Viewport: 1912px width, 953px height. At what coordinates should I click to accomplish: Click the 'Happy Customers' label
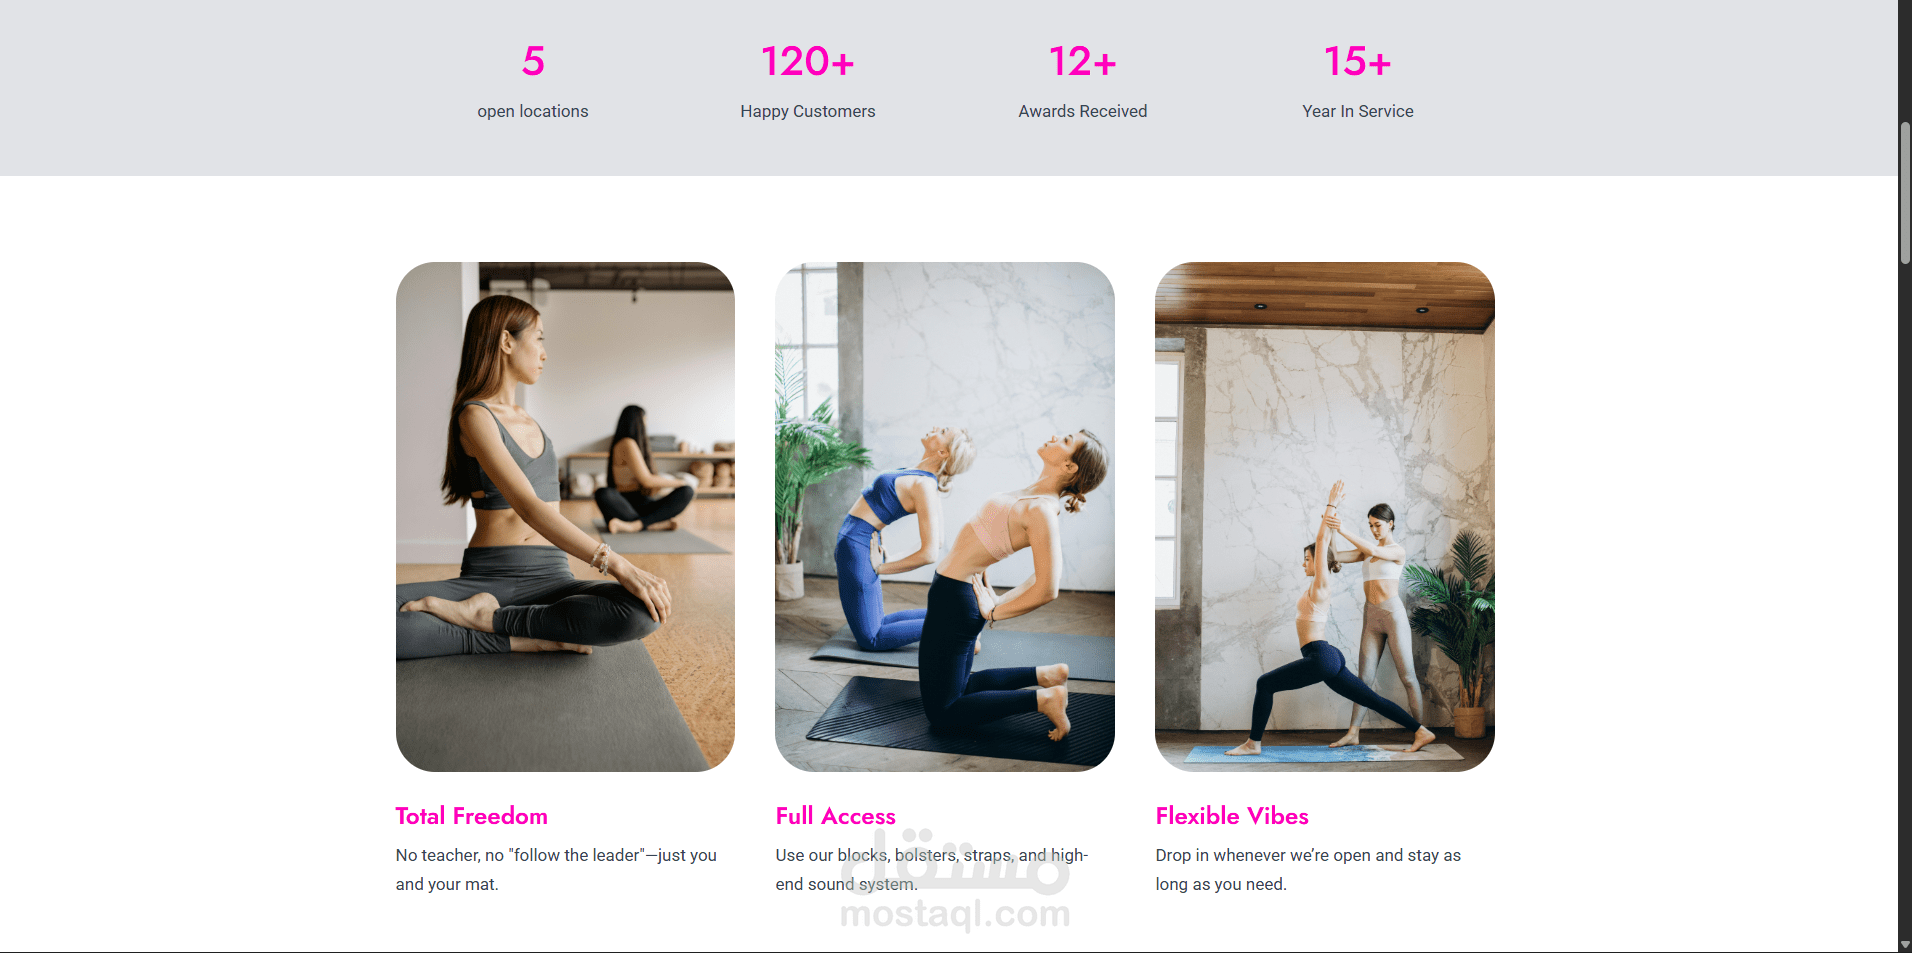click(808, 111)
